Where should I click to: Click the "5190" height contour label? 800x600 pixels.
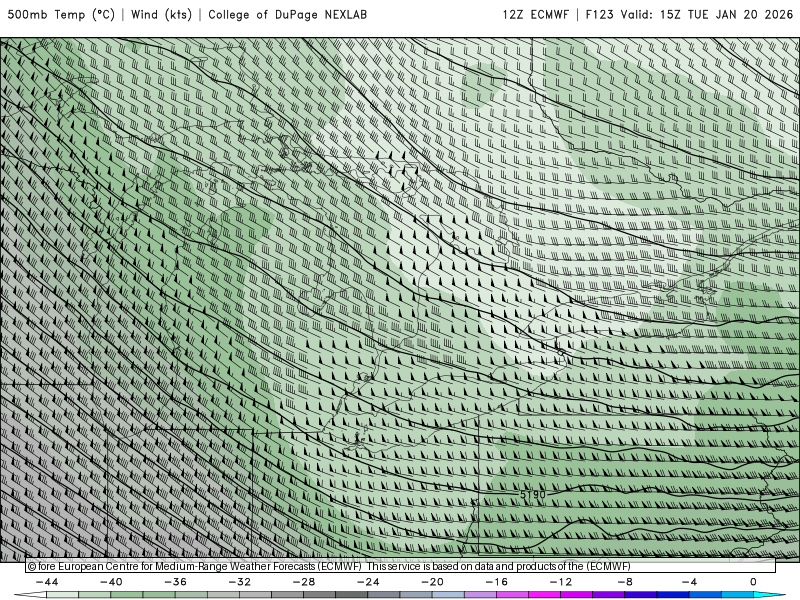tap(533, 494)
